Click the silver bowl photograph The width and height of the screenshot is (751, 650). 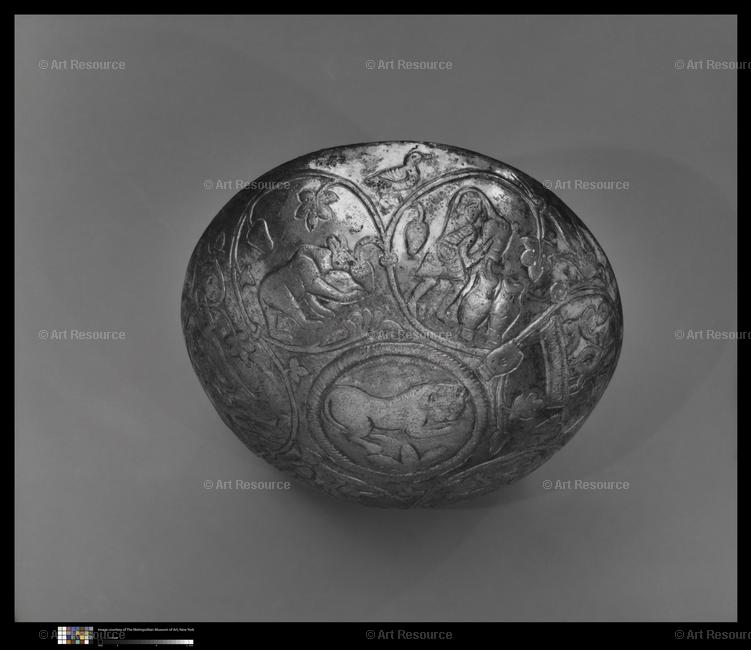pyautogui.click(x=401, y=325)
